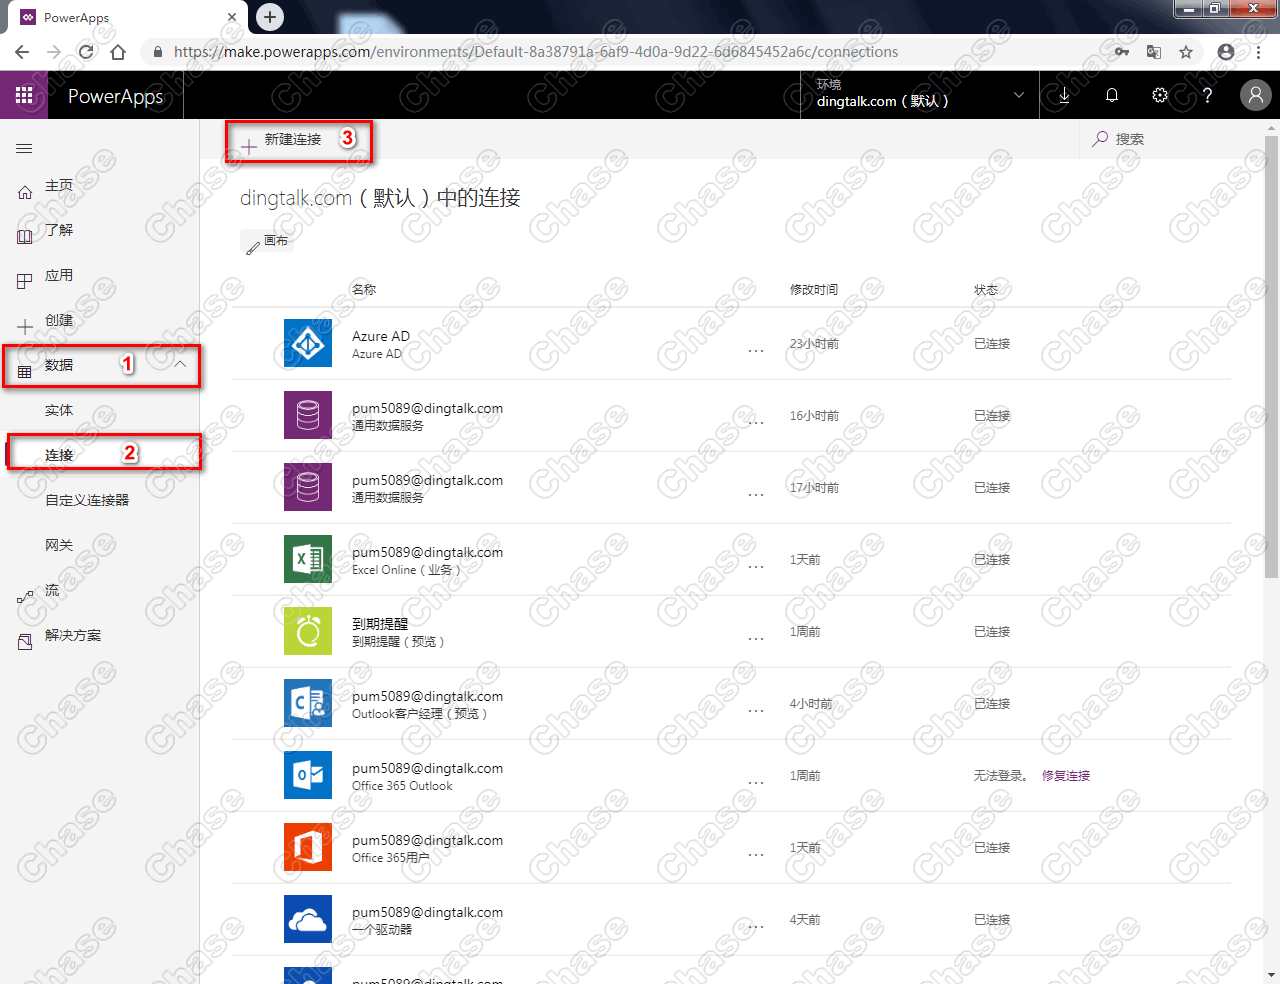Viewport: 1280px width, 984px height.
Task: Toggle the 画布 edit pencil control
Action: pyautogui.click(x=267, y=241)
